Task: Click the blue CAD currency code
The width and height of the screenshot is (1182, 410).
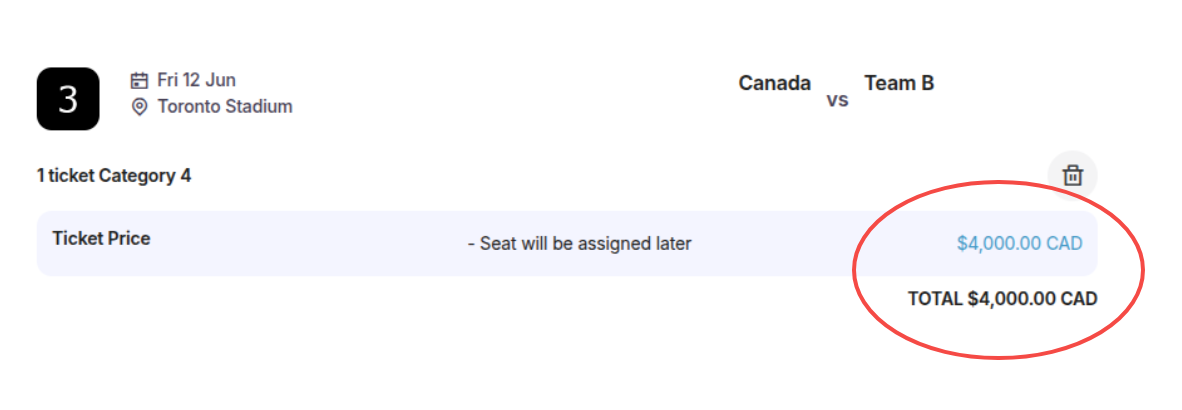Action: pos(1064,243)
